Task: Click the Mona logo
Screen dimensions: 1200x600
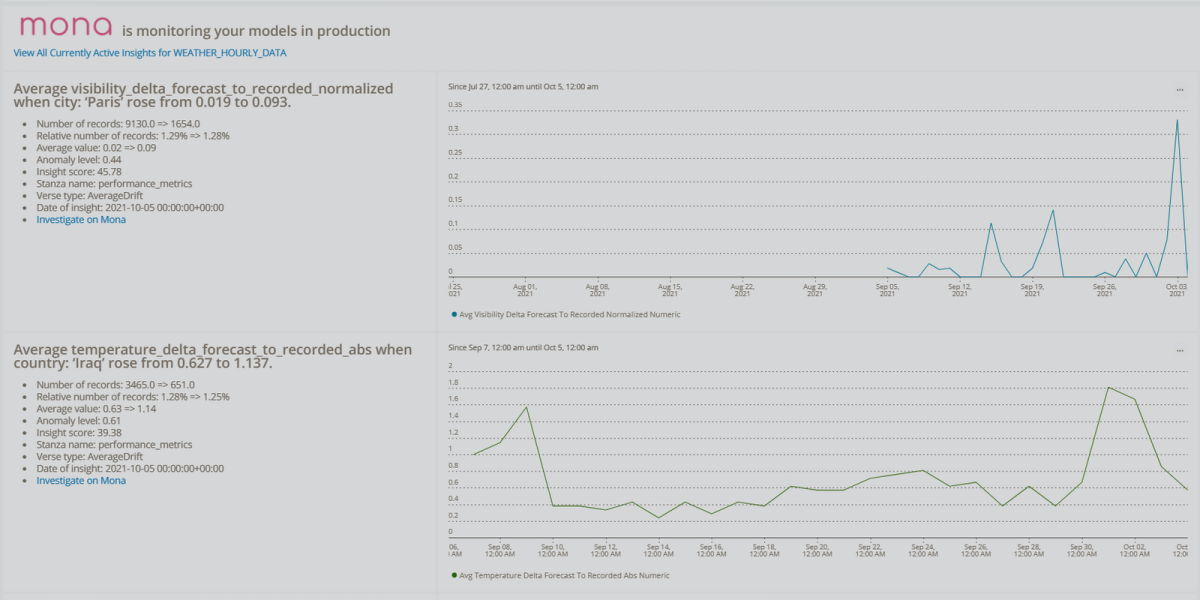Action: (x=66, y=27)
